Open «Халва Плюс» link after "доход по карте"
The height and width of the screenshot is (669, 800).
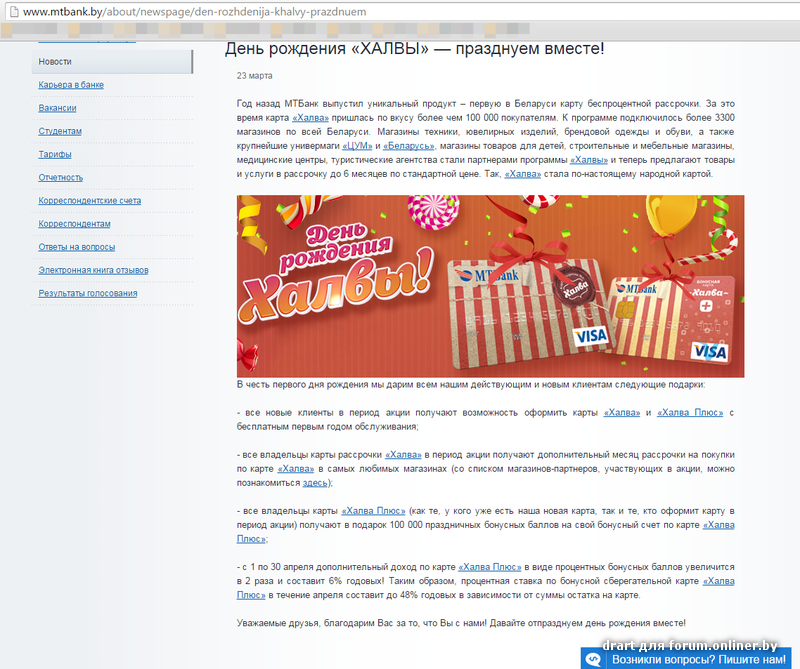click(x=490, y=567)
